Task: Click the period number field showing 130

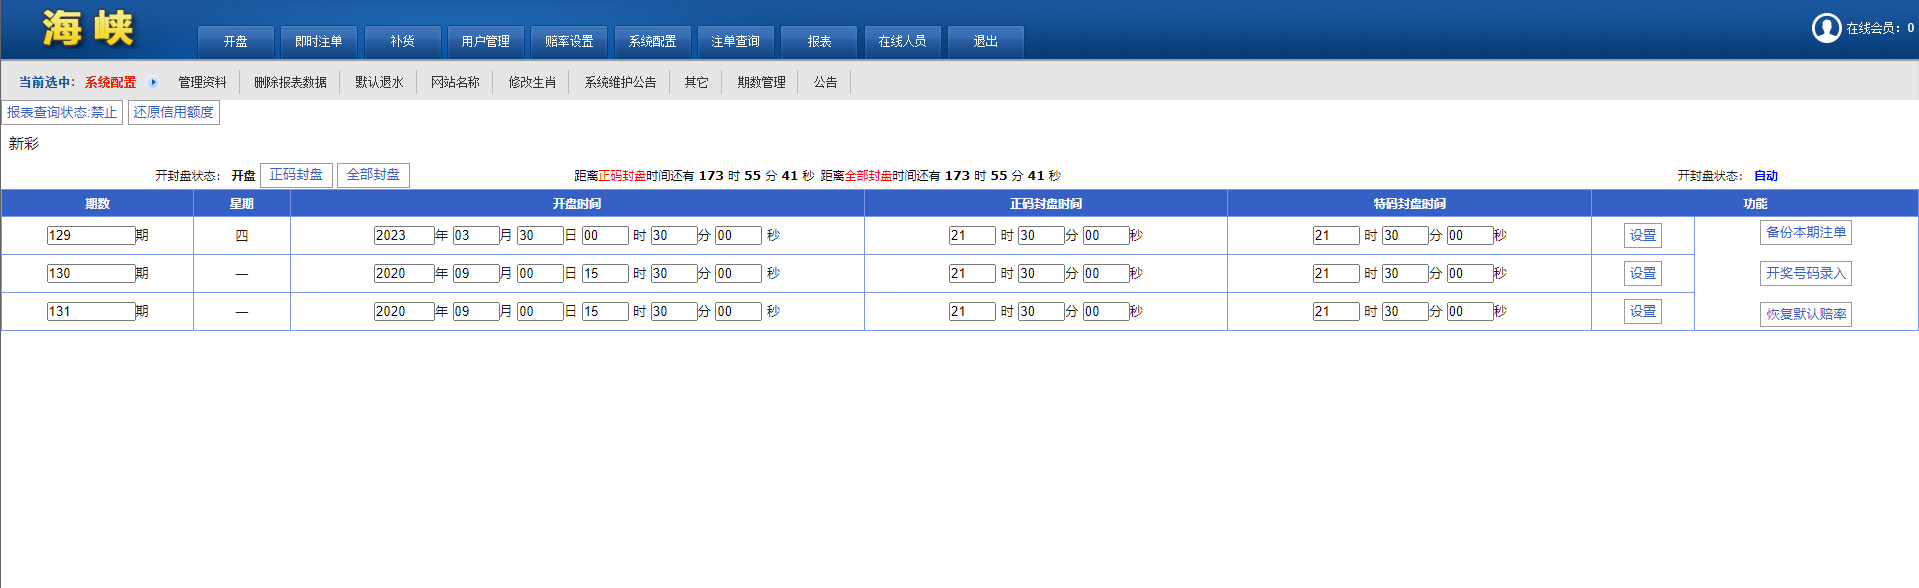Action: click(90, 273)
